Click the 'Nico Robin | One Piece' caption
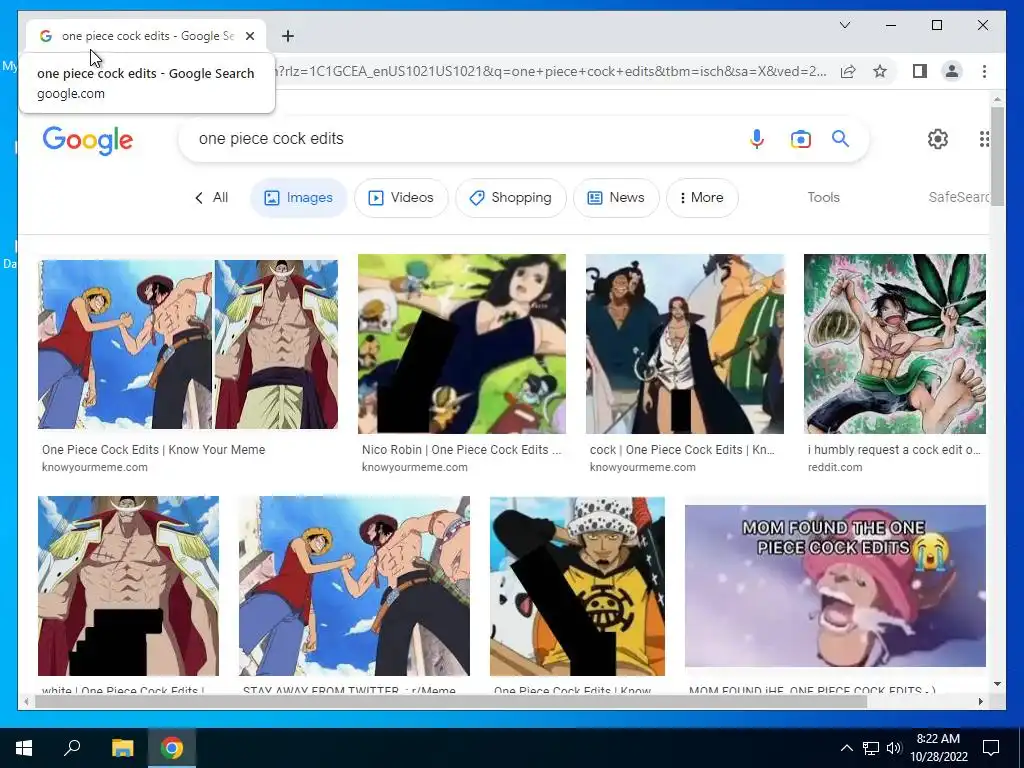 (461, 449)
